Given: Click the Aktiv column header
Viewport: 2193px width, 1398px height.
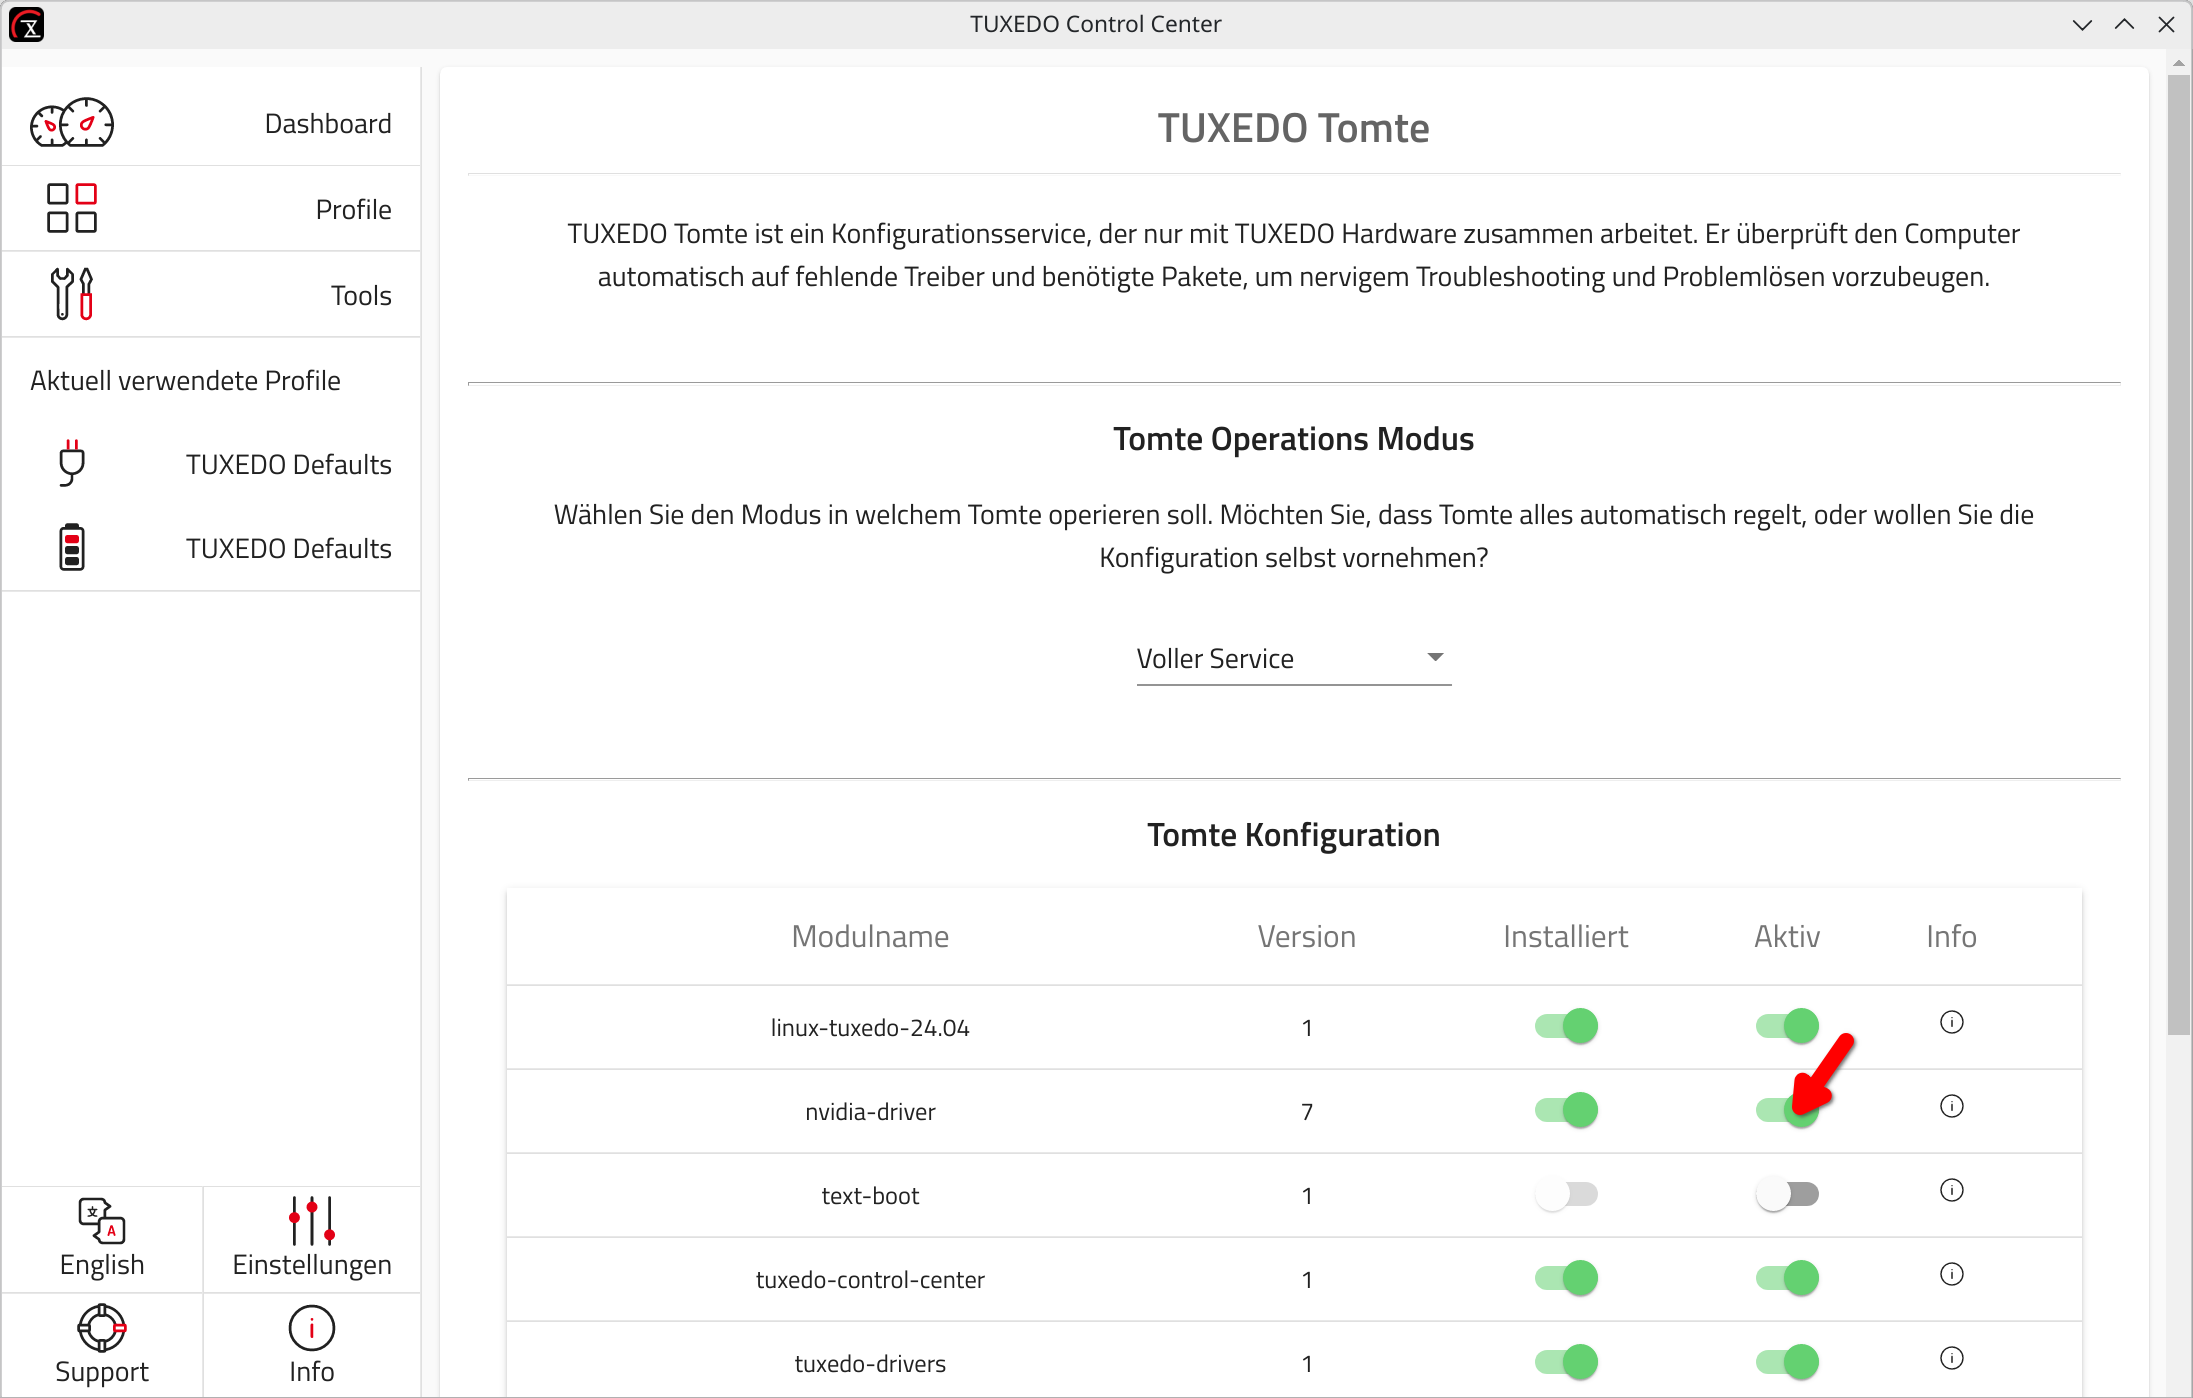Looking at the screenshot, I should [x=1787, y=936].
